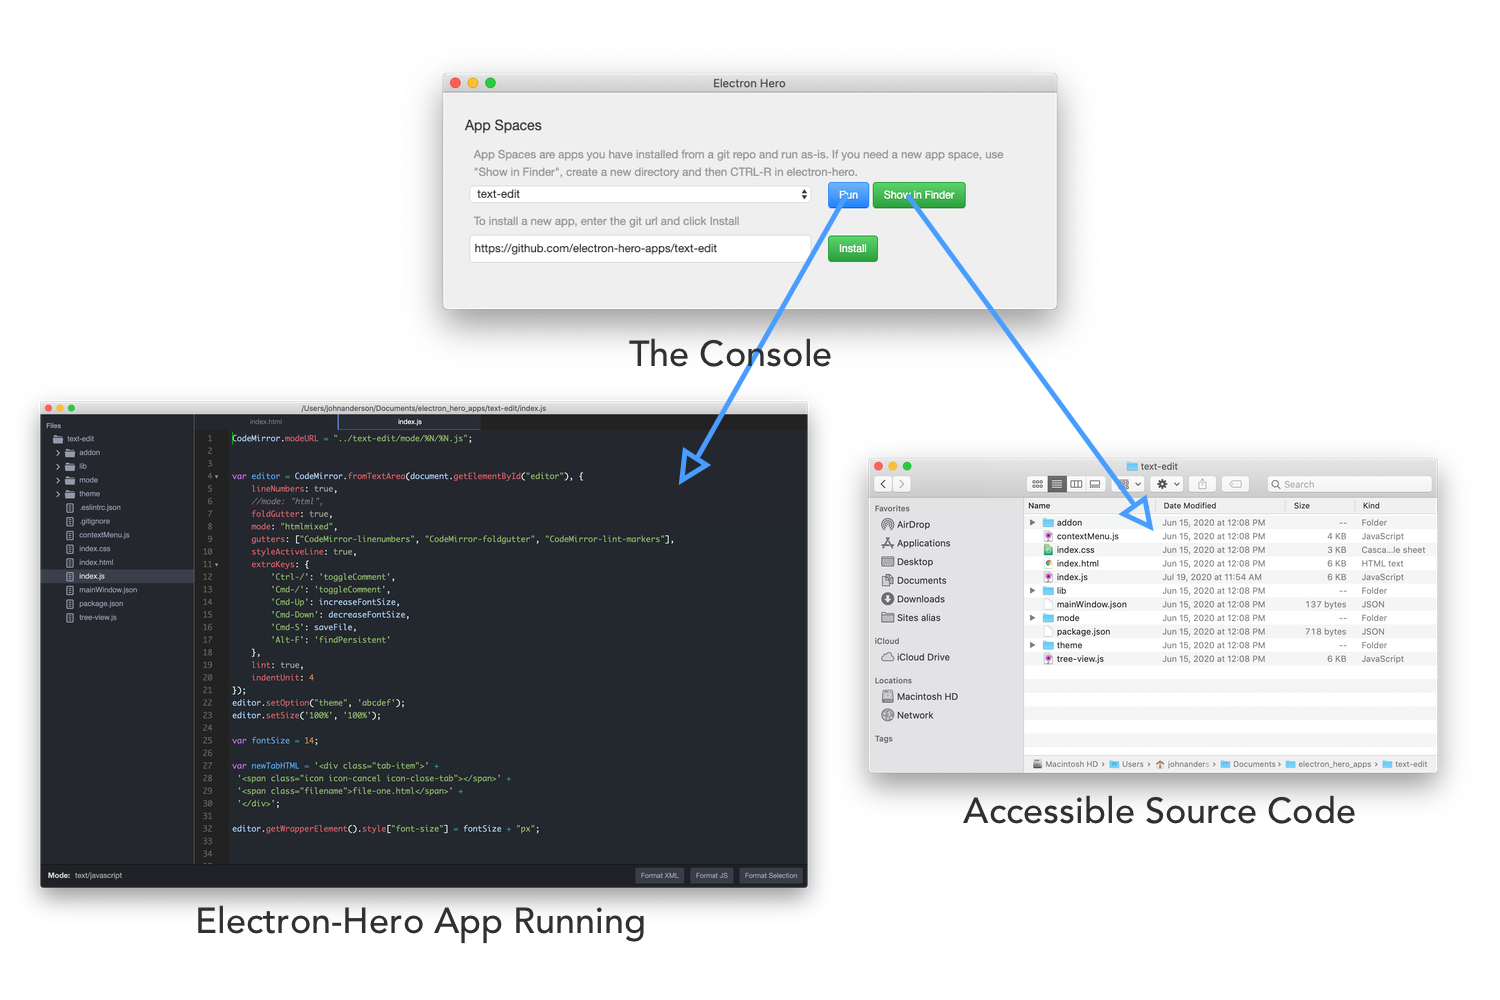The image size is (1500, 1000).
Task: Switch to index.html tab in editor
Action: click(266, 422)
